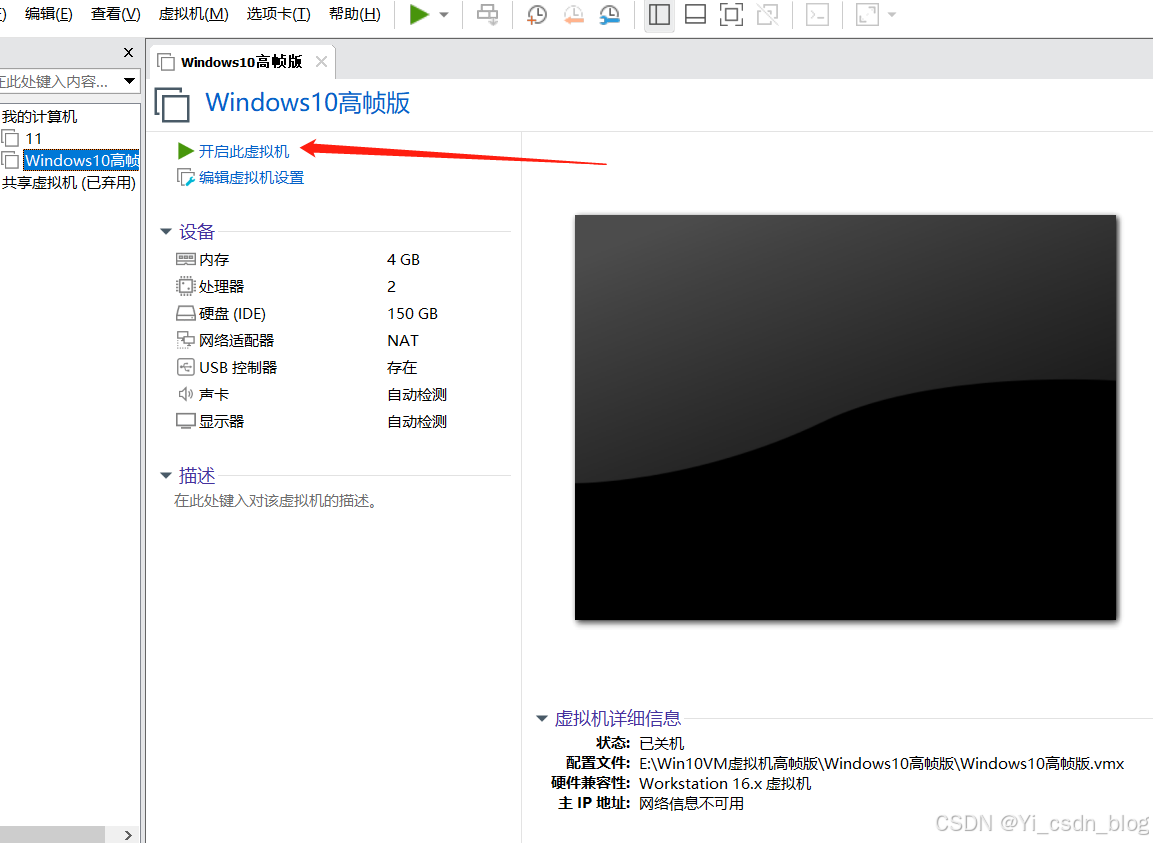
Task: Click the revert to snapshot toolbar icon
Action: [574, 15]
